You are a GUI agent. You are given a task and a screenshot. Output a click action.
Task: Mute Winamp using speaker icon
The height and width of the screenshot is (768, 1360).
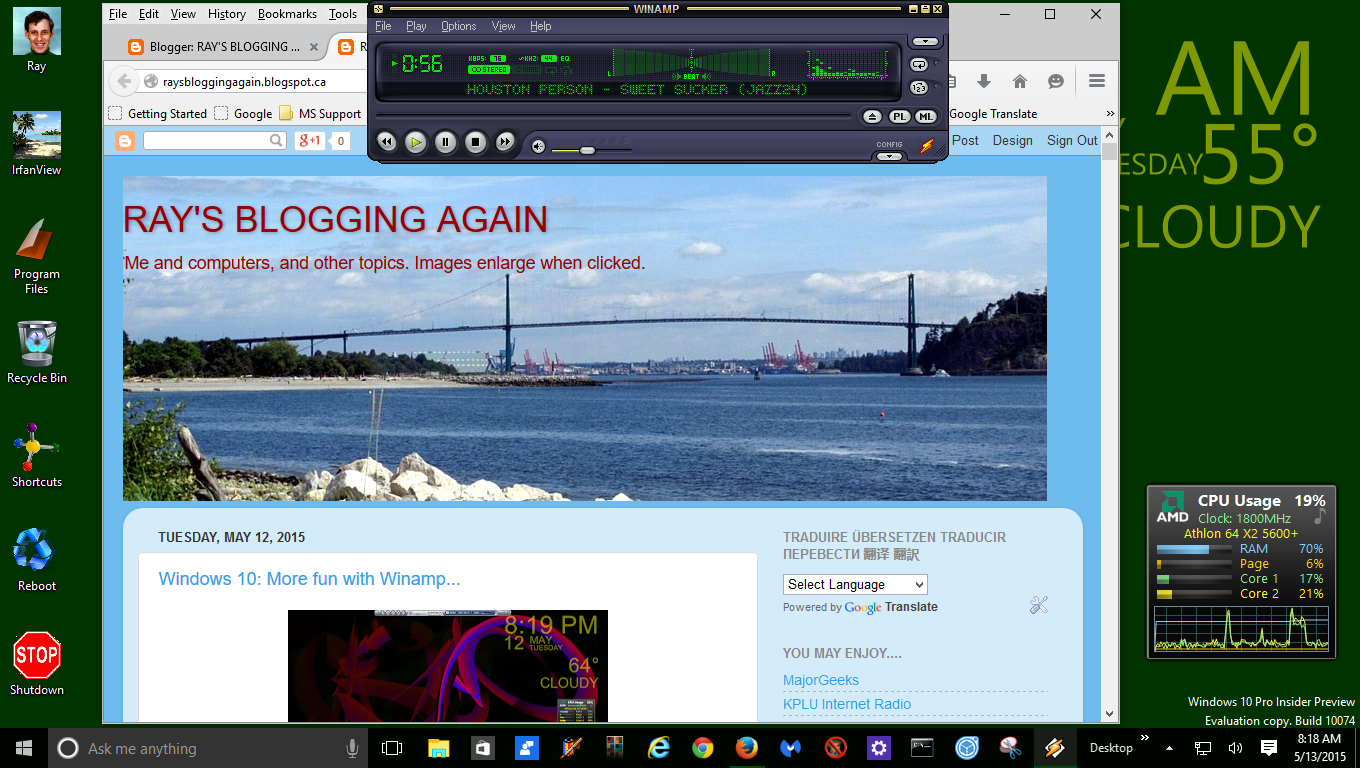tap(538, 147)
